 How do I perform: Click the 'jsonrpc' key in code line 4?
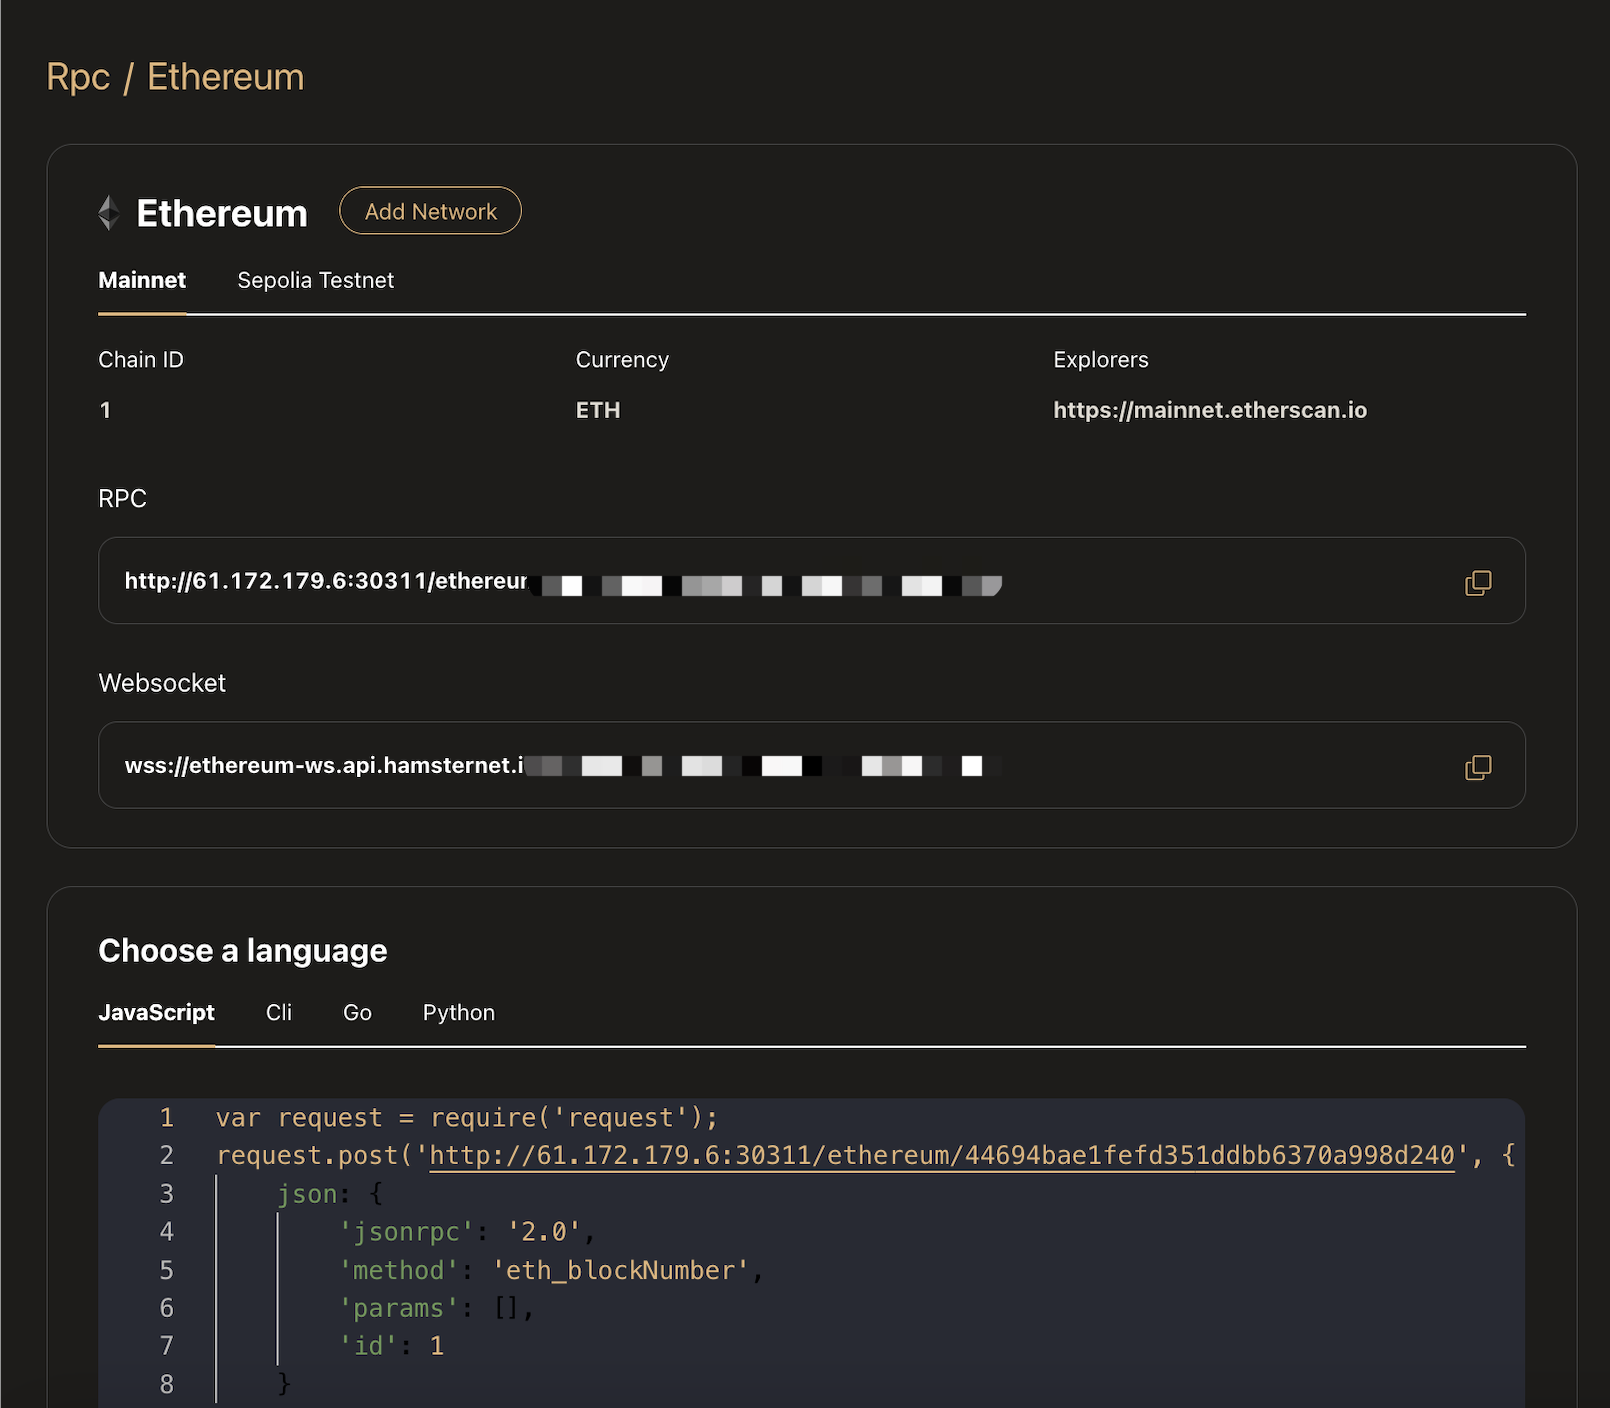[407, 1232]
